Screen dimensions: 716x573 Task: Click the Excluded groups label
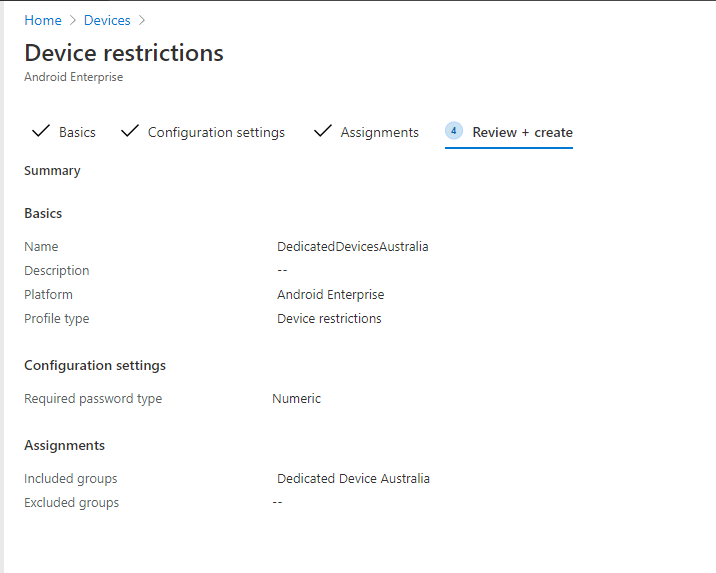tap(71, 503)
